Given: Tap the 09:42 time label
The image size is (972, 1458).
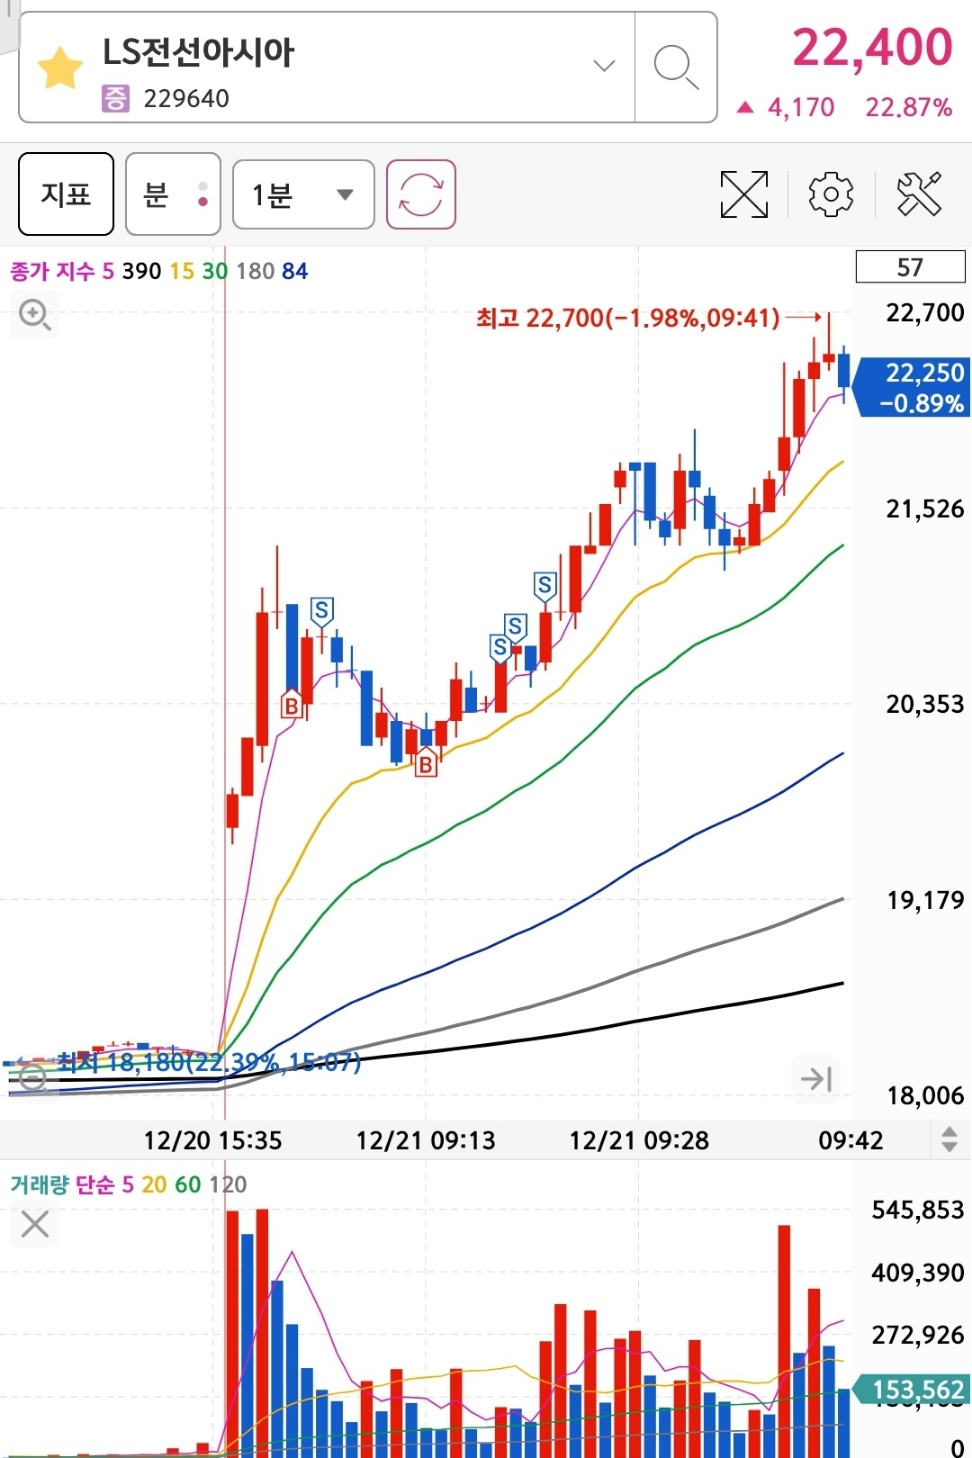Looking at the screenshot, I should click(851, 1140).
